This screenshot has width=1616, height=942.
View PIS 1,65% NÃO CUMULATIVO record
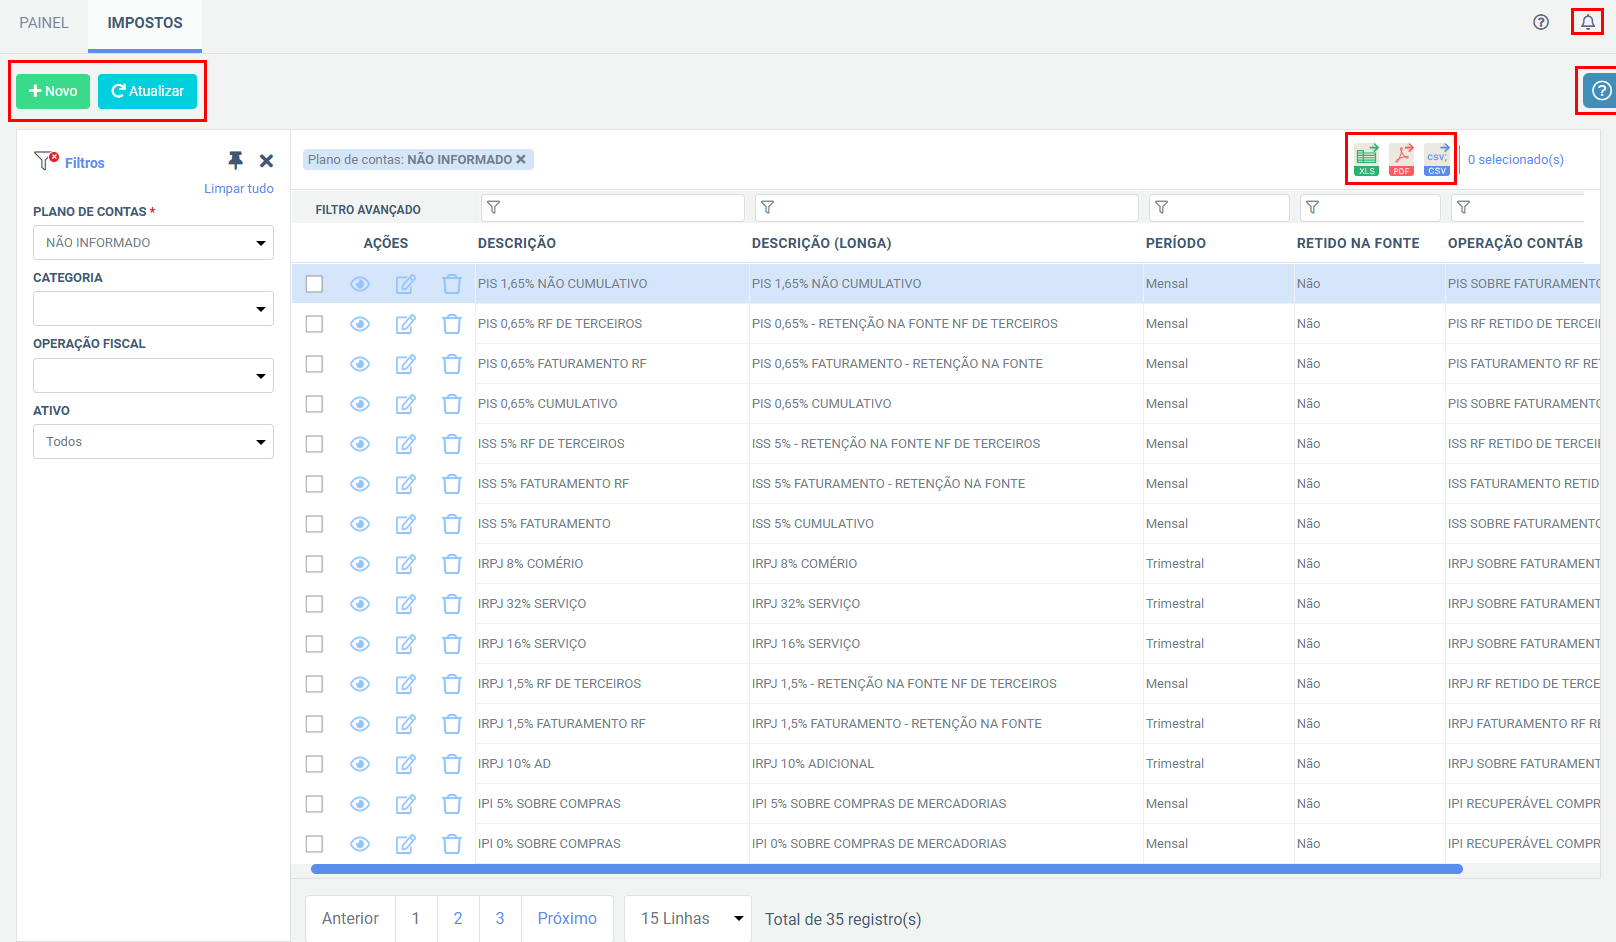[x=360, y=284]
